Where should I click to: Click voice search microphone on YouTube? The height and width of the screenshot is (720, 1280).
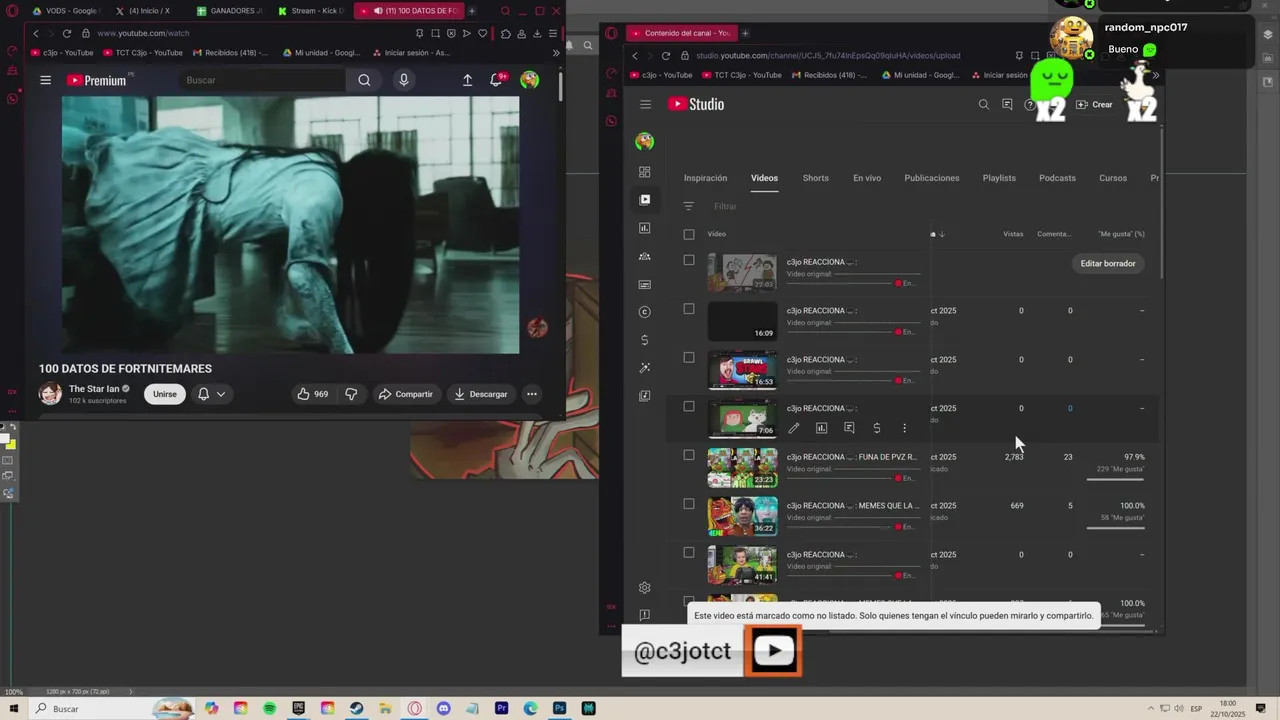tap(404, 80)
